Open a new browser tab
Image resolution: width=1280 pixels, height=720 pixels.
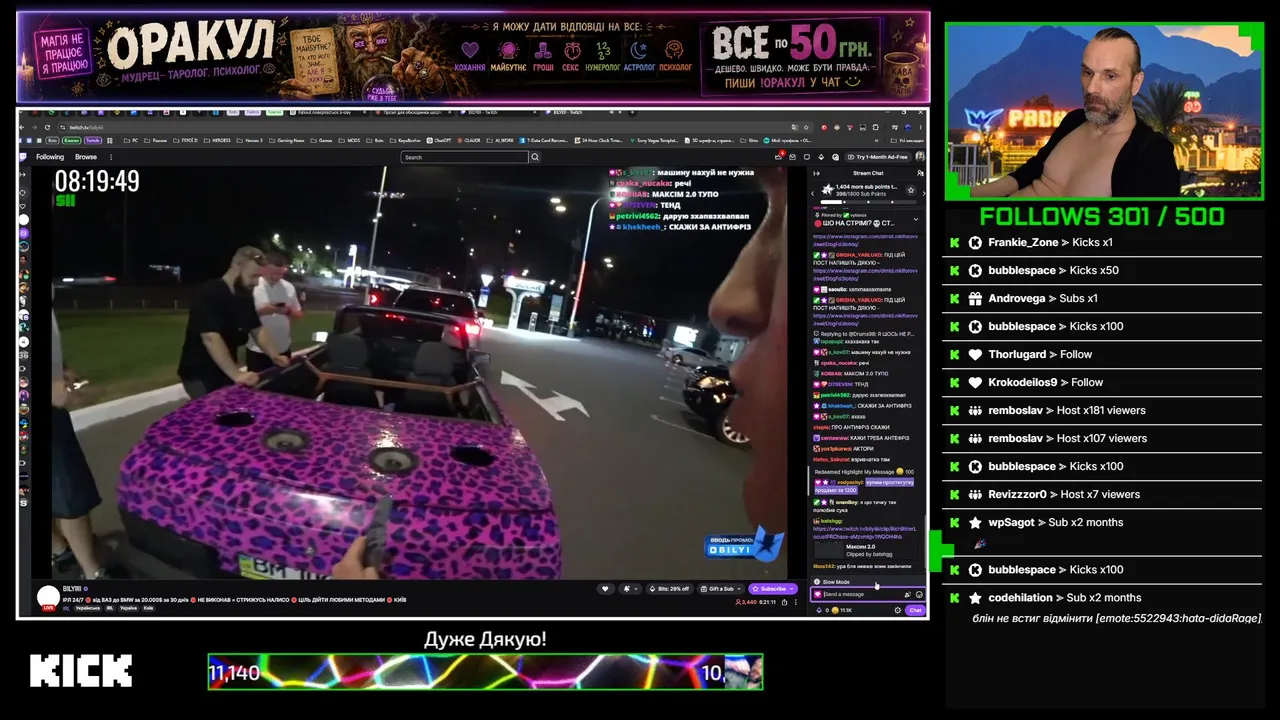tap(630, 112)
